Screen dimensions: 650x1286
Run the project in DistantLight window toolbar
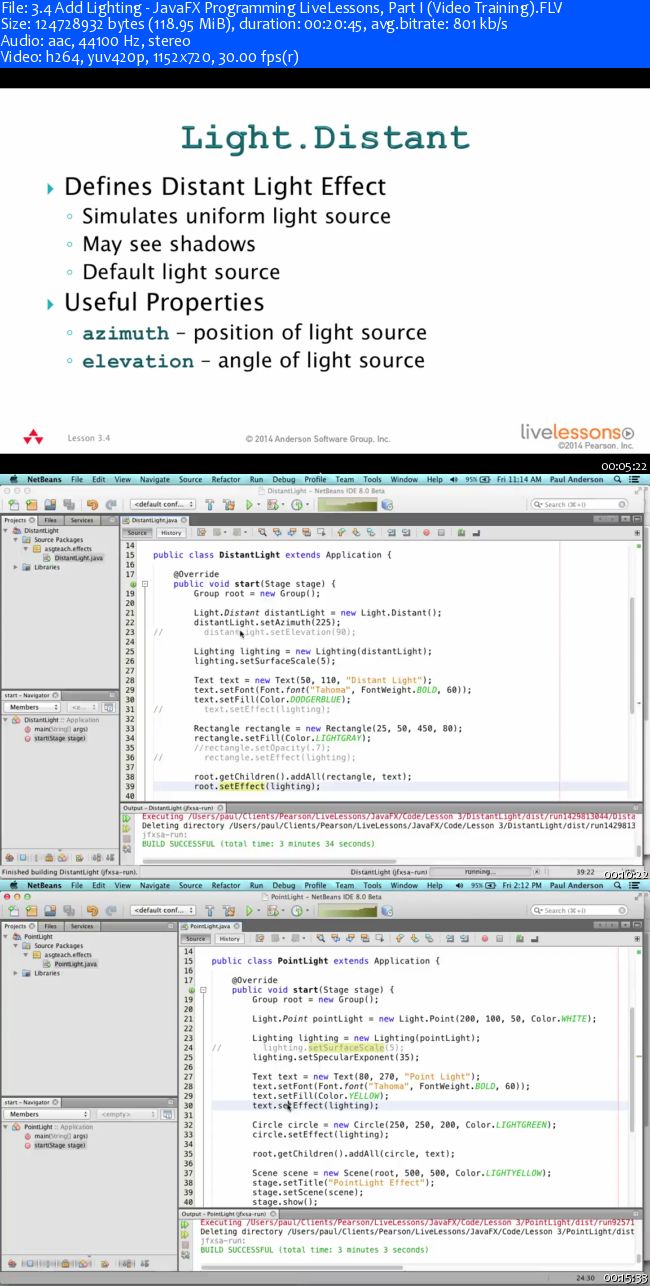250,505
